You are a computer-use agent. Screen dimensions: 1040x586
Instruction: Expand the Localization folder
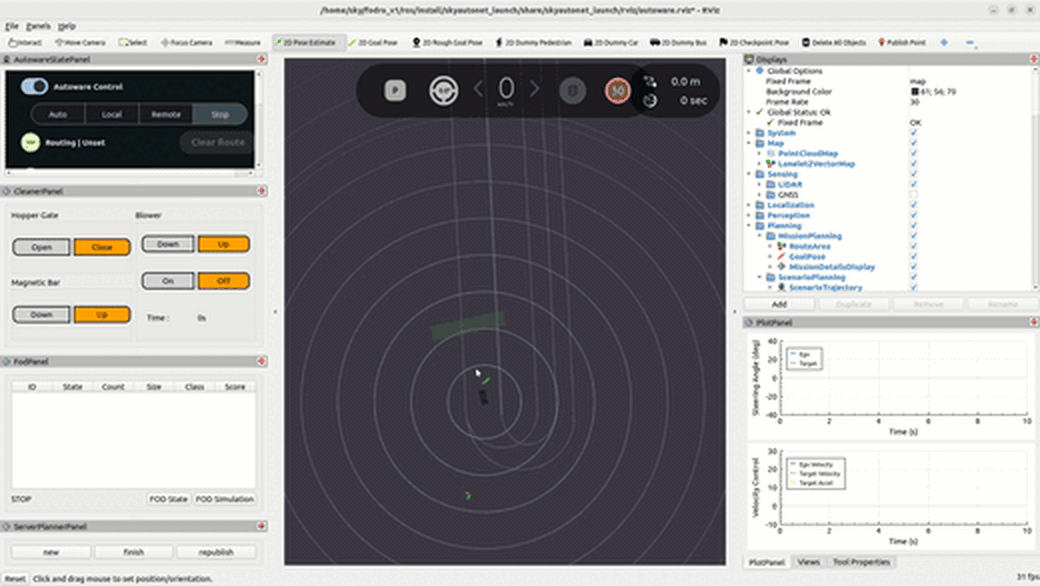[749, 205]
